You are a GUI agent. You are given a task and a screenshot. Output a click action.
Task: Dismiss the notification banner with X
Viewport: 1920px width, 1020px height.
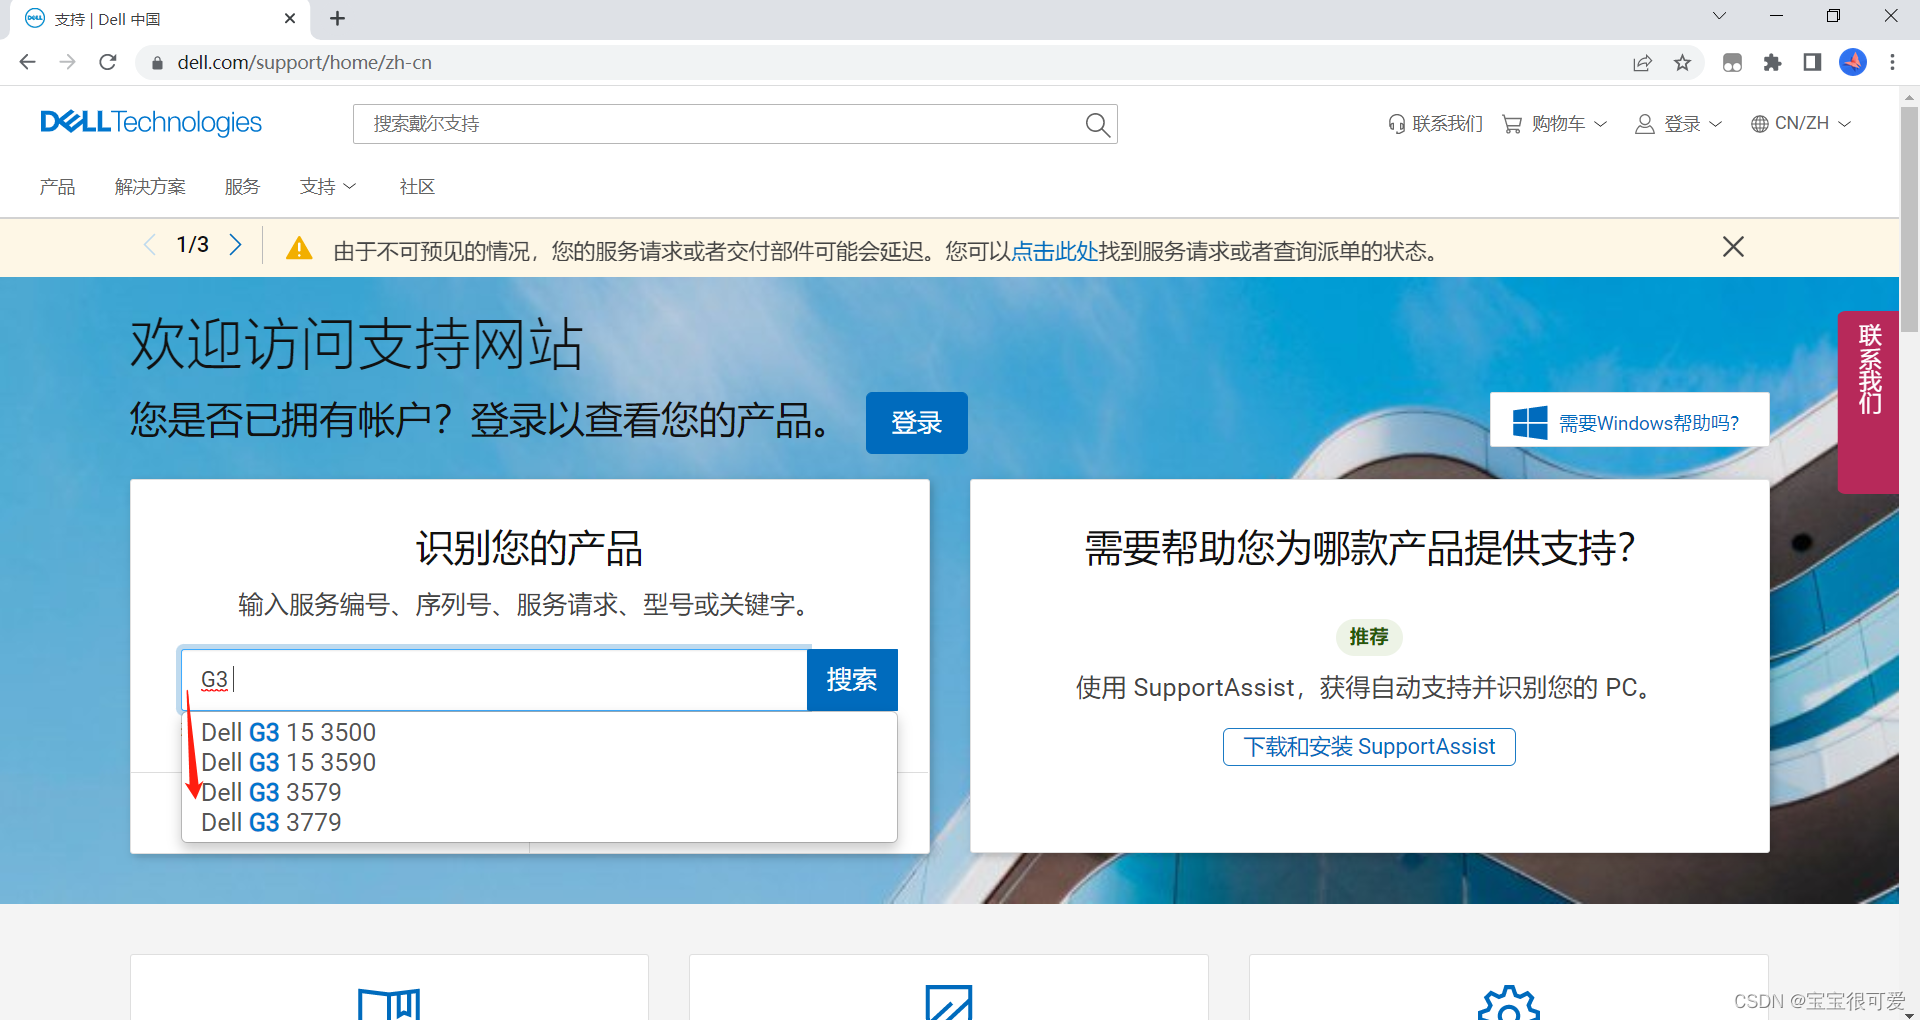1733,247
